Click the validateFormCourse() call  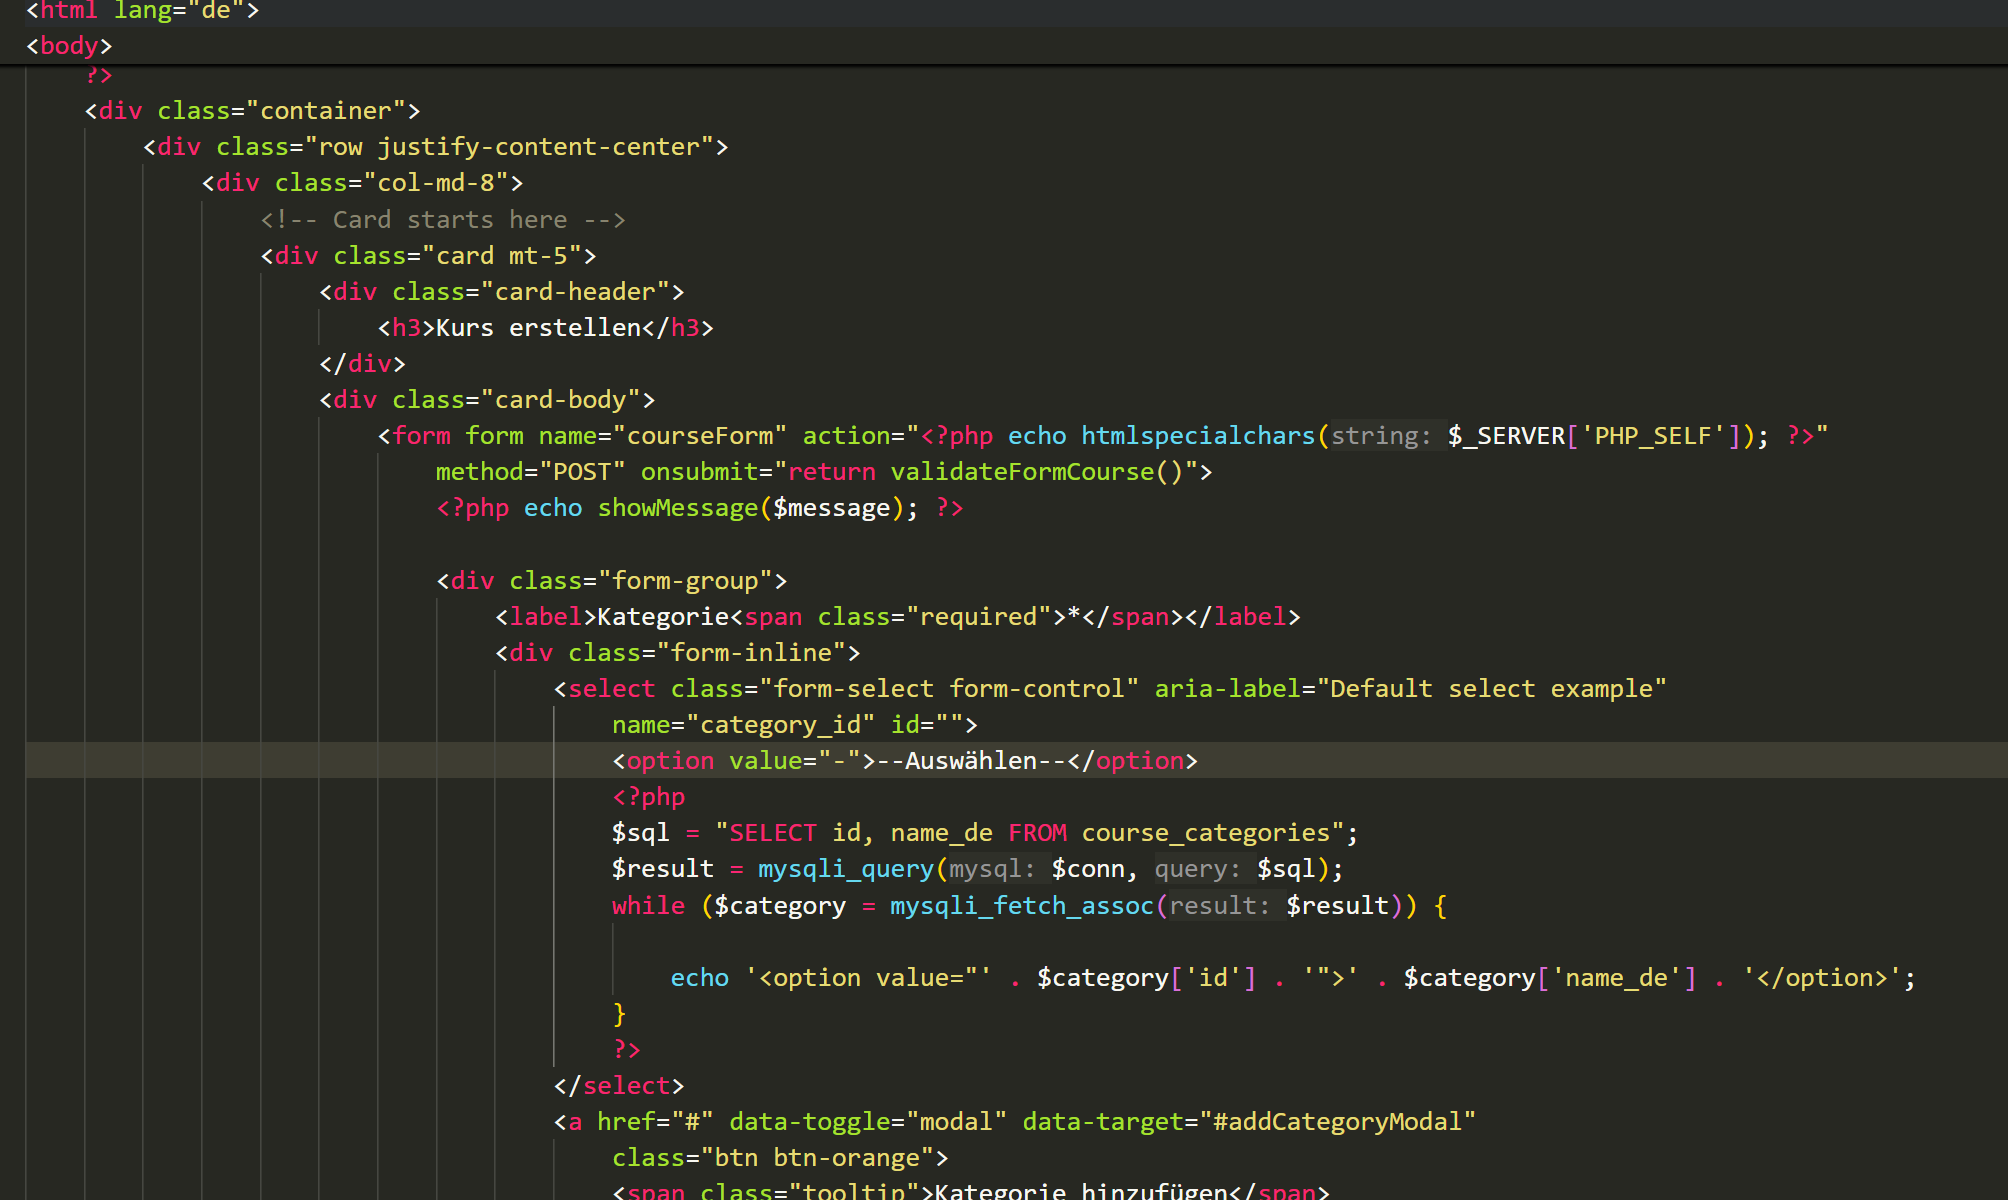(1036, 472)
